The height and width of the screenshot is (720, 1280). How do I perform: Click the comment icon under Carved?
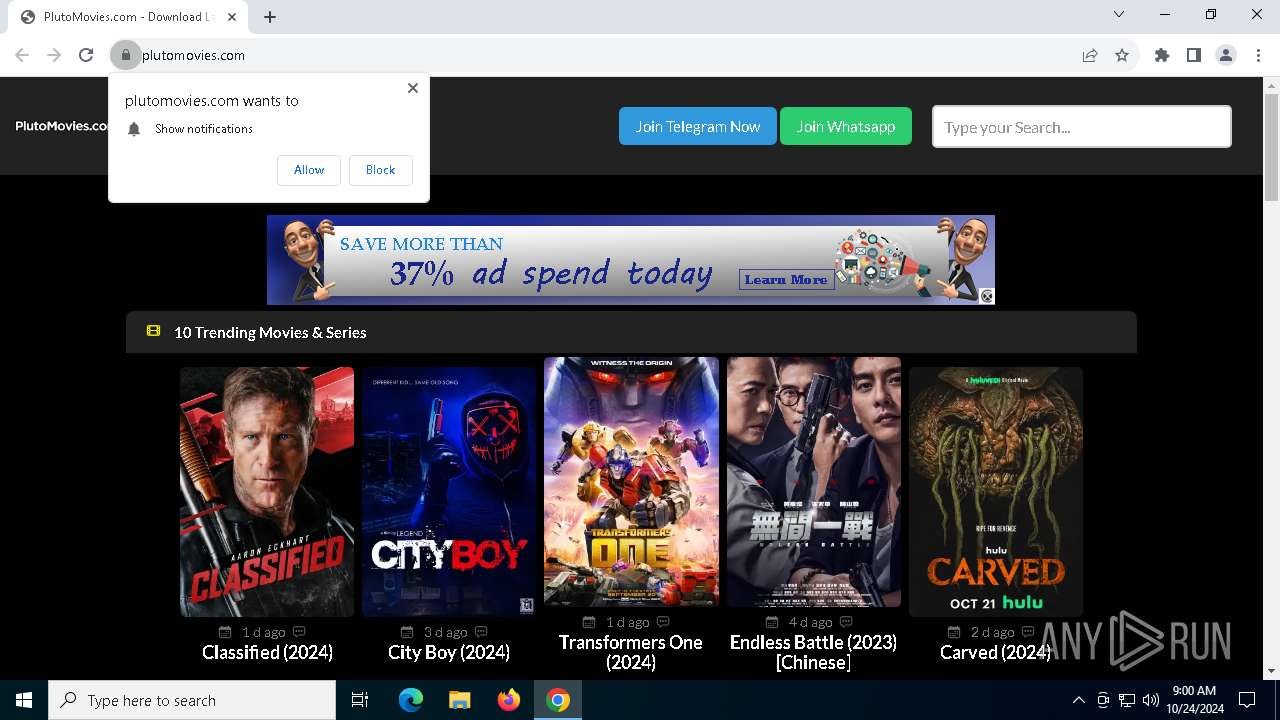point(1028,632)
